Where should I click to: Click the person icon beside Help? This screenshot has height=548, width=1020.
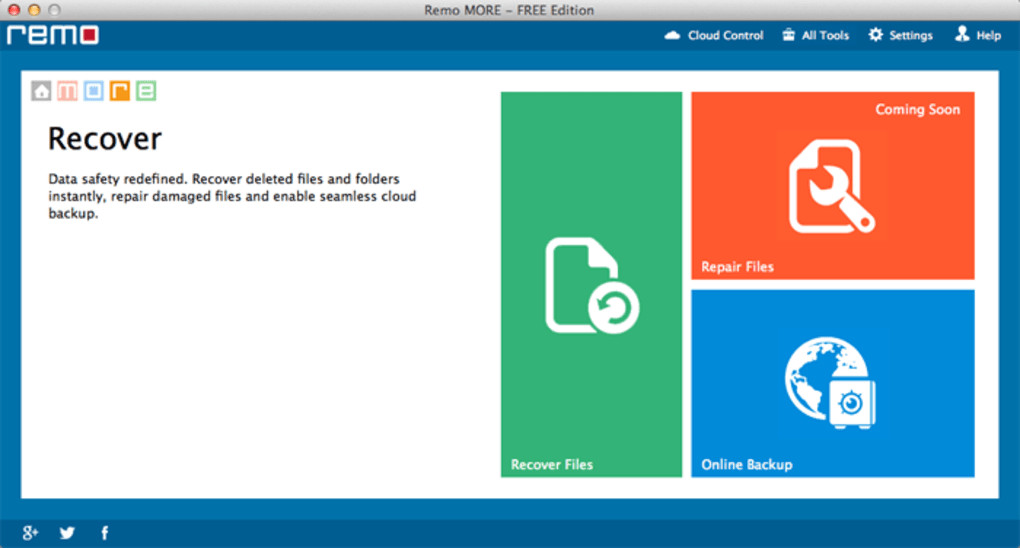(961, 34)
